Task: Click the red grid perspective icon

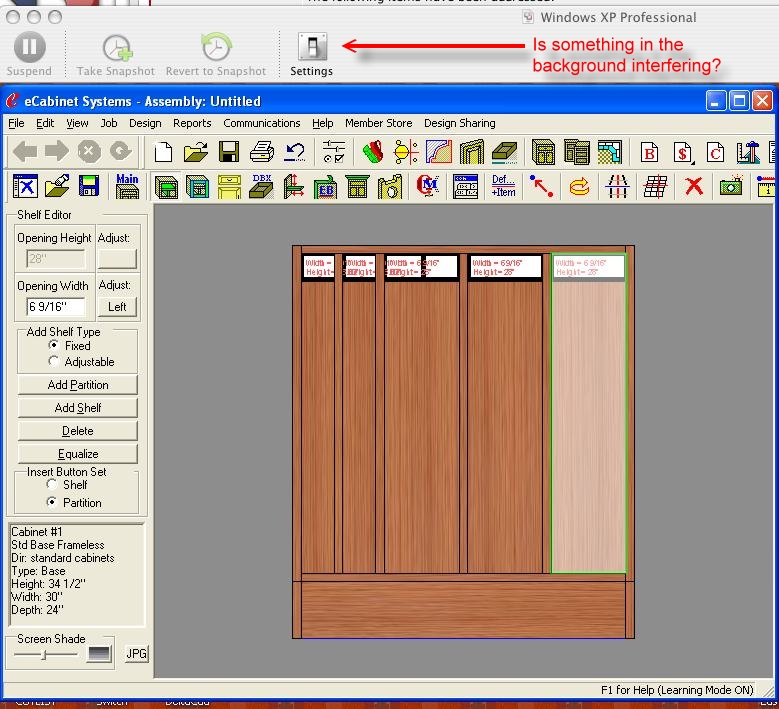Action: [x=655, y=187]
